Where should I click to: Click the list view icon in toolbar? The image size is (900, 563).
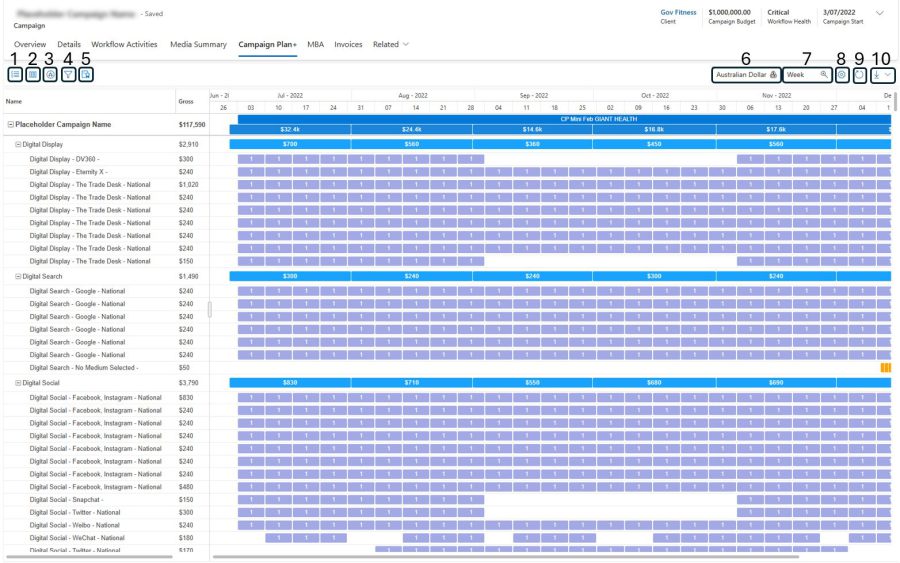(x=15, y=74)
